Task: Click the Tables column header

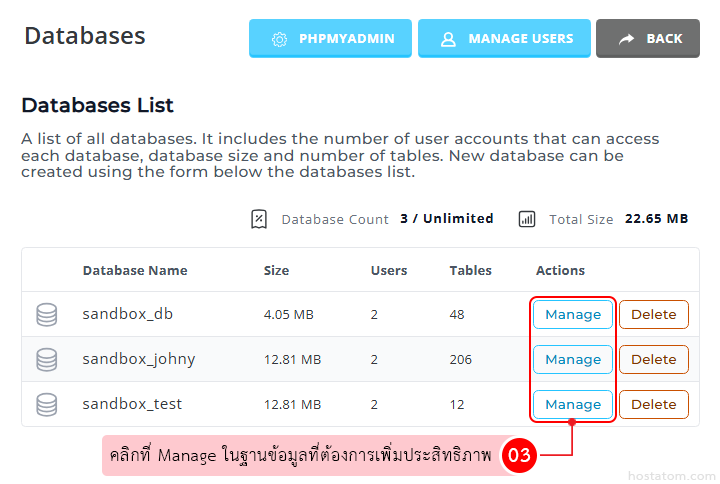Action: (x=470, y=270)
